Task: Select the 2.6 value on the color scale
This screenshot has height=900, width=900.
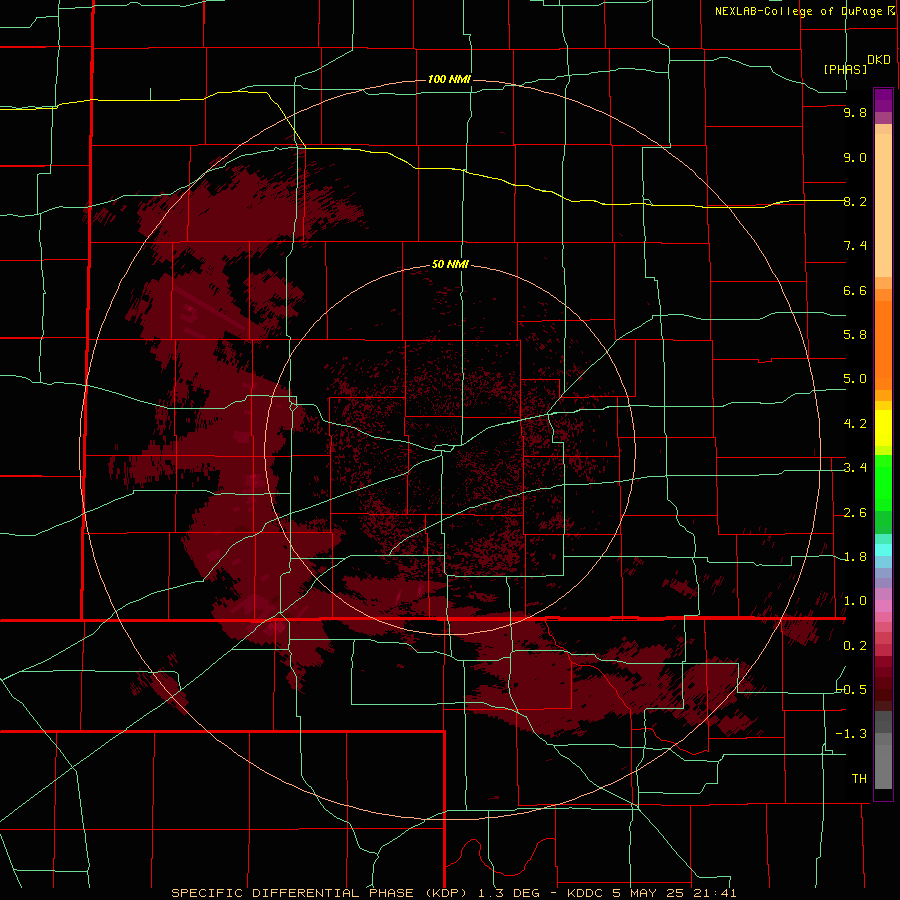Action: (855, 513)
